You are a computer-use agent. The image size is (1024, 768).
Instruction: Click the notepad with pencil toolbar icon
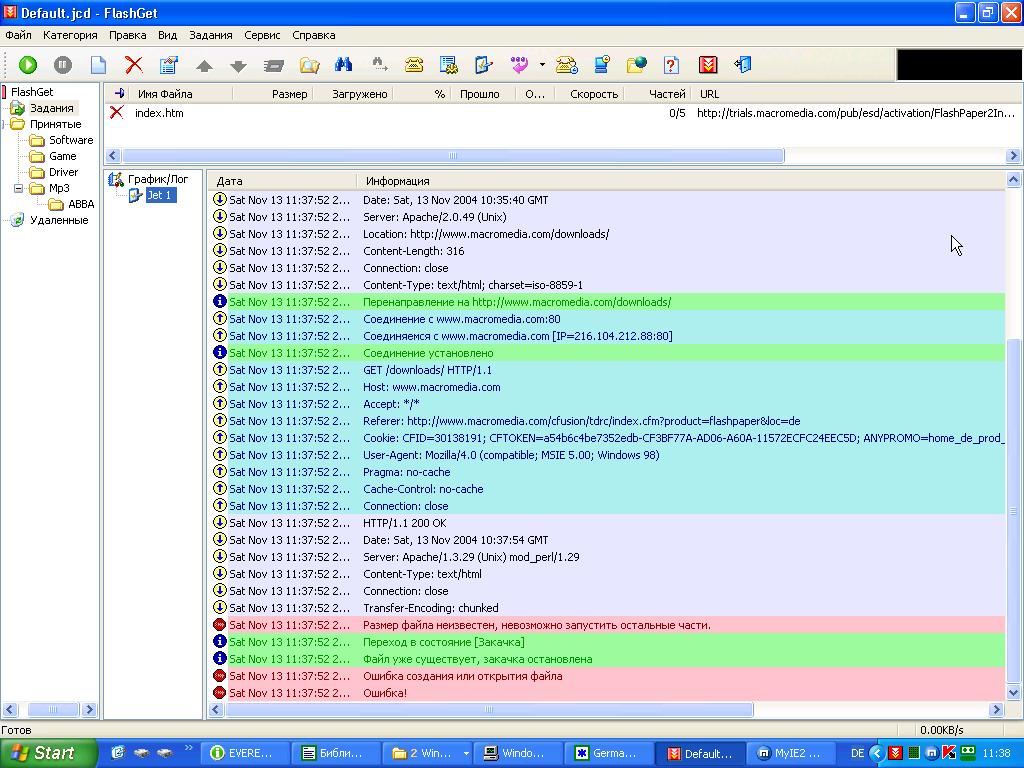pos(483,65)
